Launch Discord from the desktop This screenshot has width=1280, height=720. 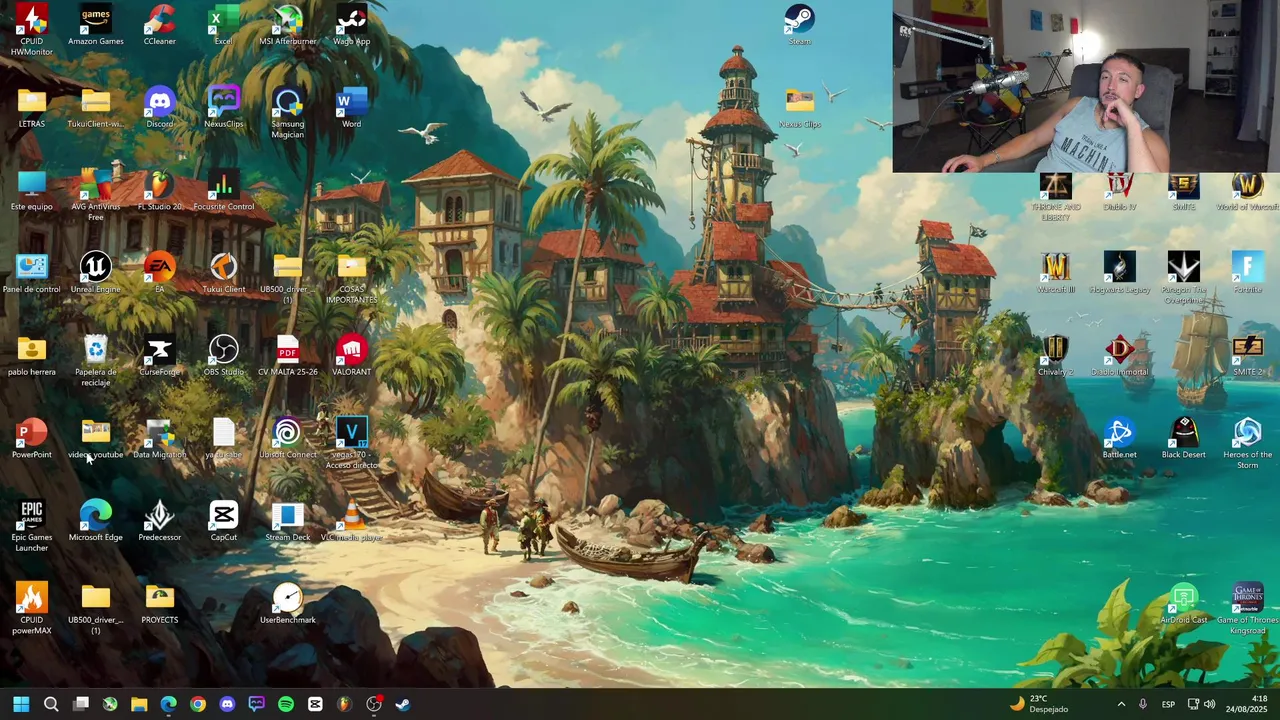[x=160, y=108]
